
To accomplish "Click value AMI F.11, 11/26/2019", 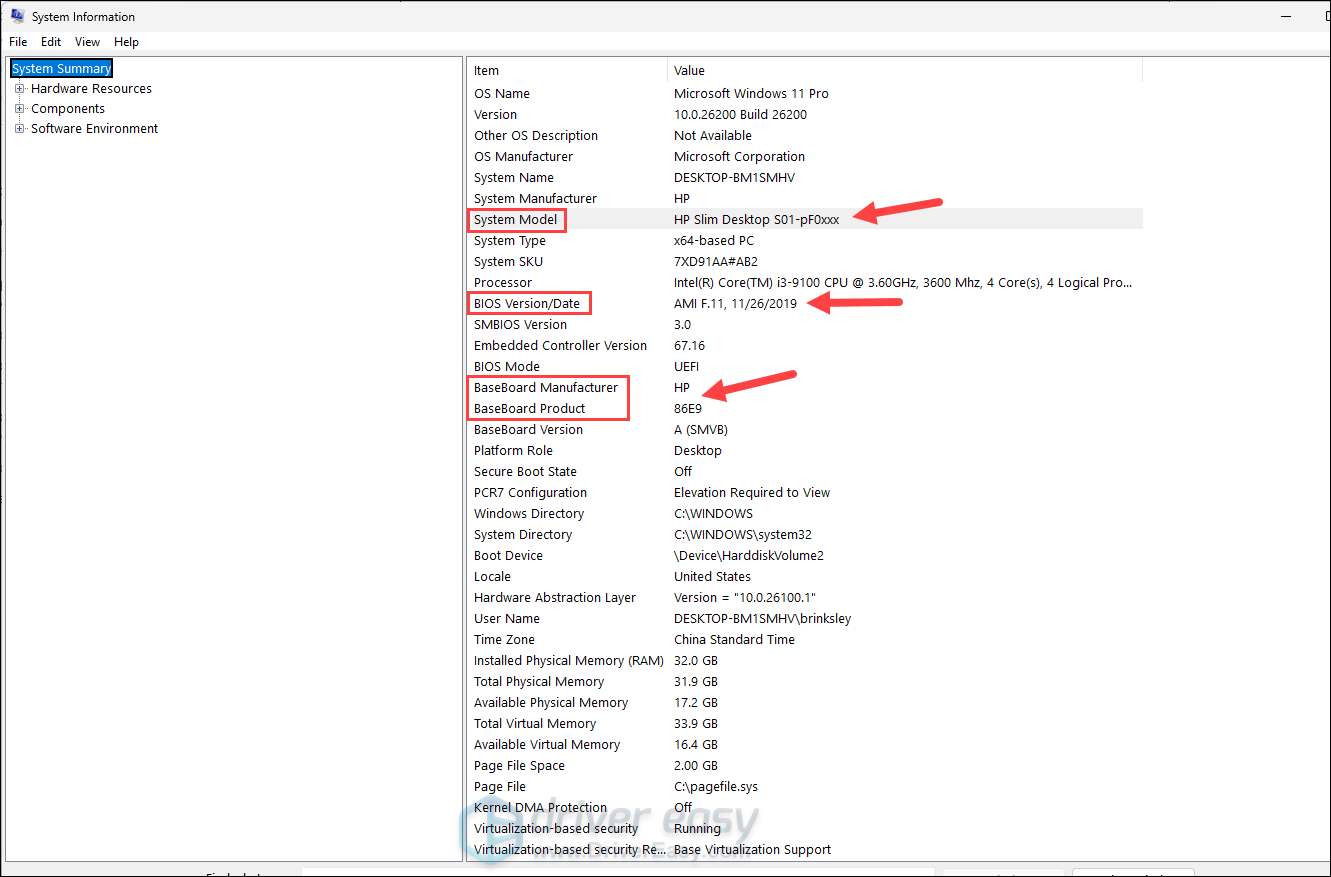I will point(735,303).
